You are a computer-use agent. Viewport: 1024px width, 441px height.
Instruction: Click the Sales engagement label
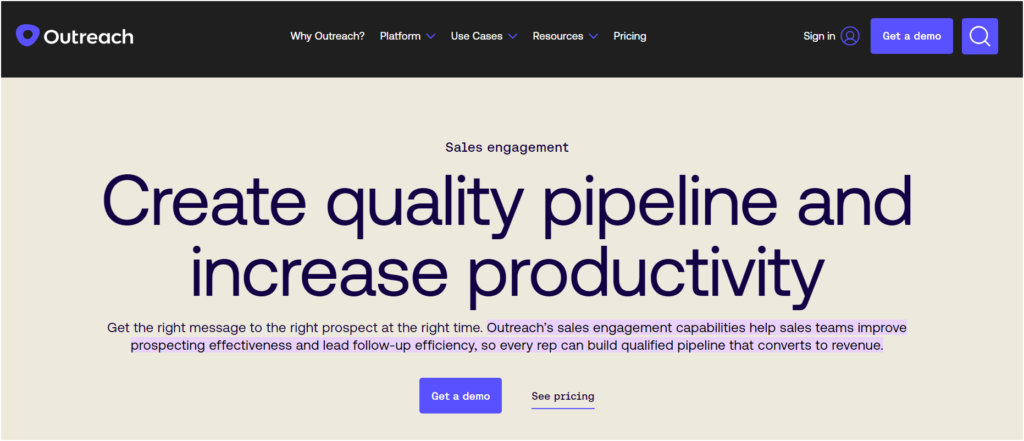507,148
